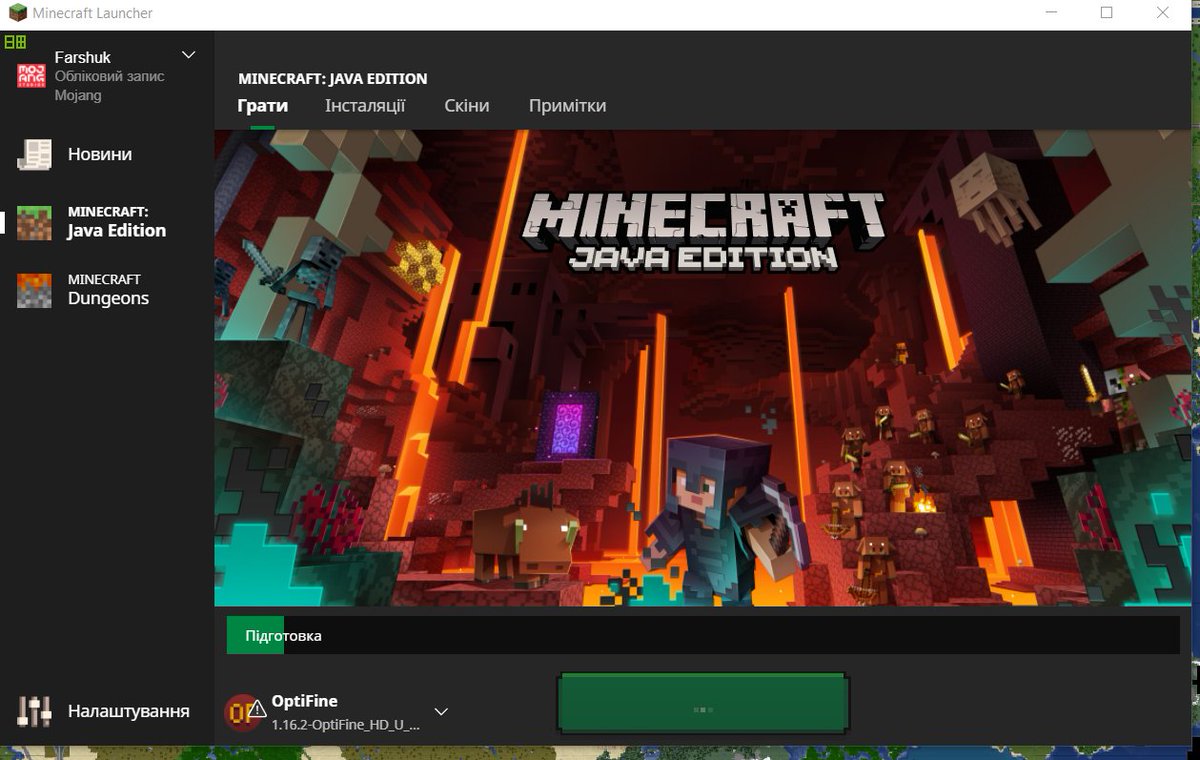Go to the Примітки tab

click(567, 106)
